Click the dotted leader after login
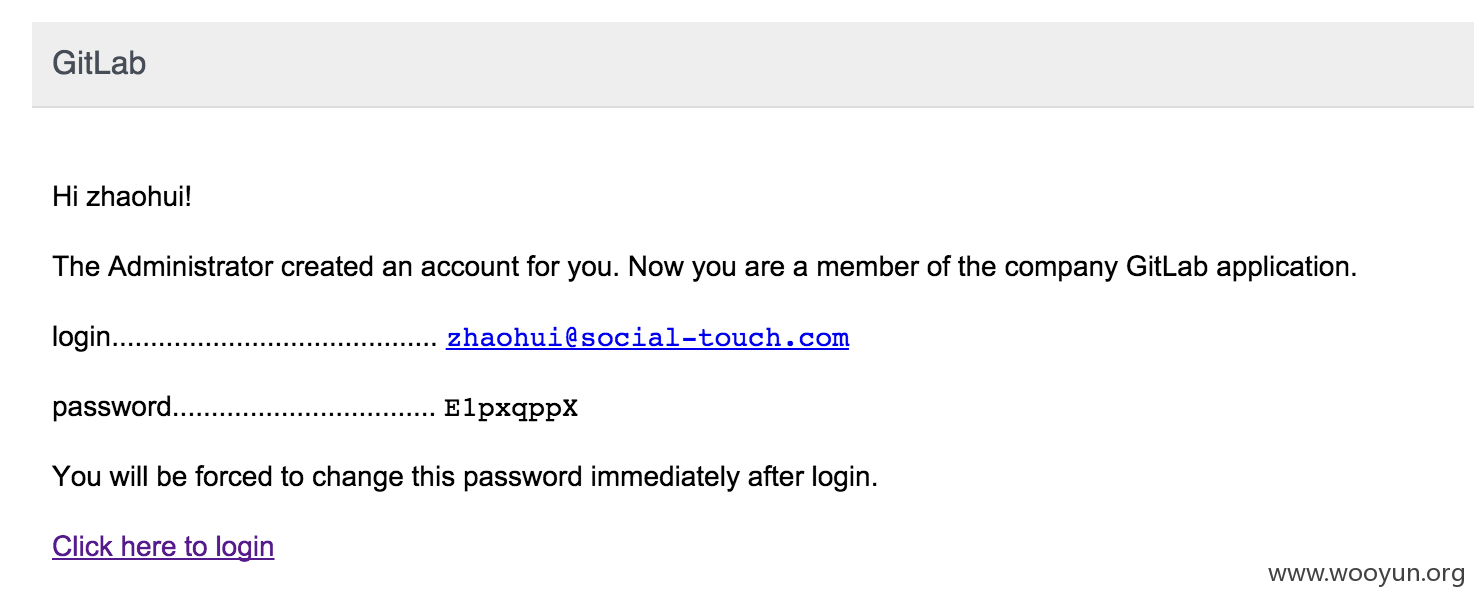Image resolution: width=1474 pixels, height=602 pixels. point(273,341)
